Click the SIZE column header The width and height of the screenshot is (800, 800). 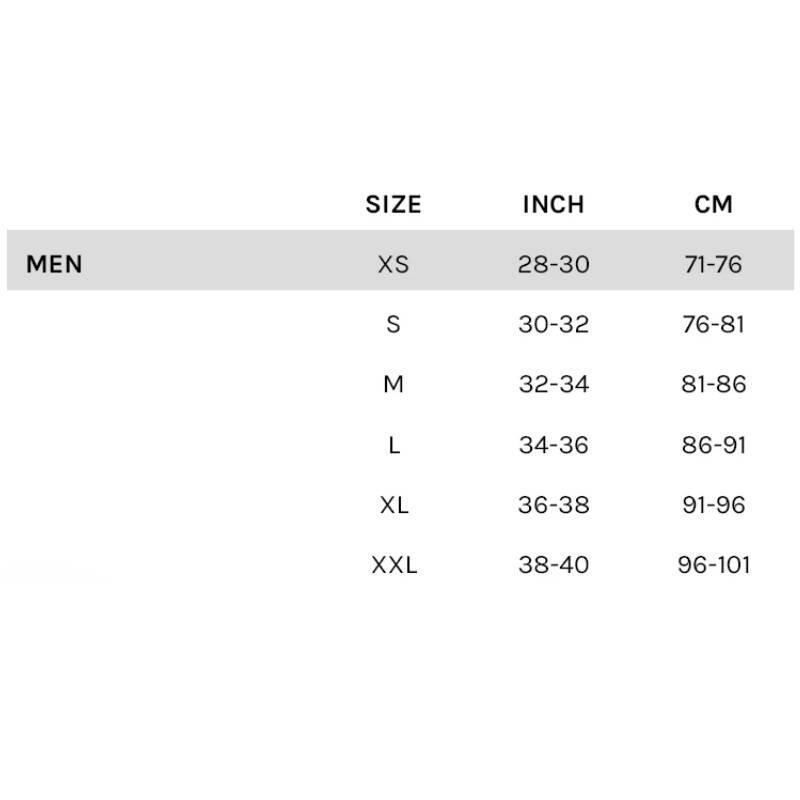(393, 205)
